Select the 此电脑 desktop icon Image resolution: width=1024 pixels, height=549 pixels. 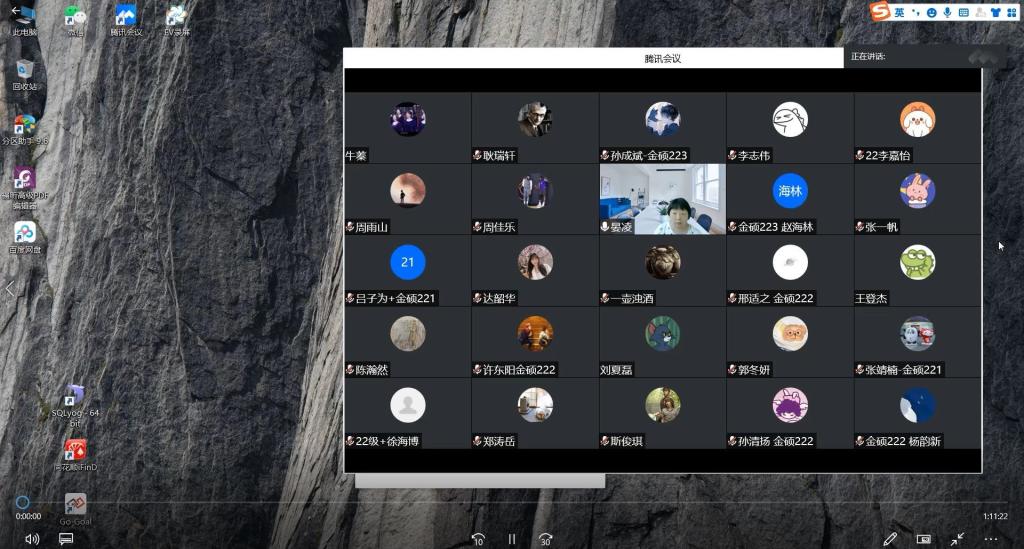25,21
